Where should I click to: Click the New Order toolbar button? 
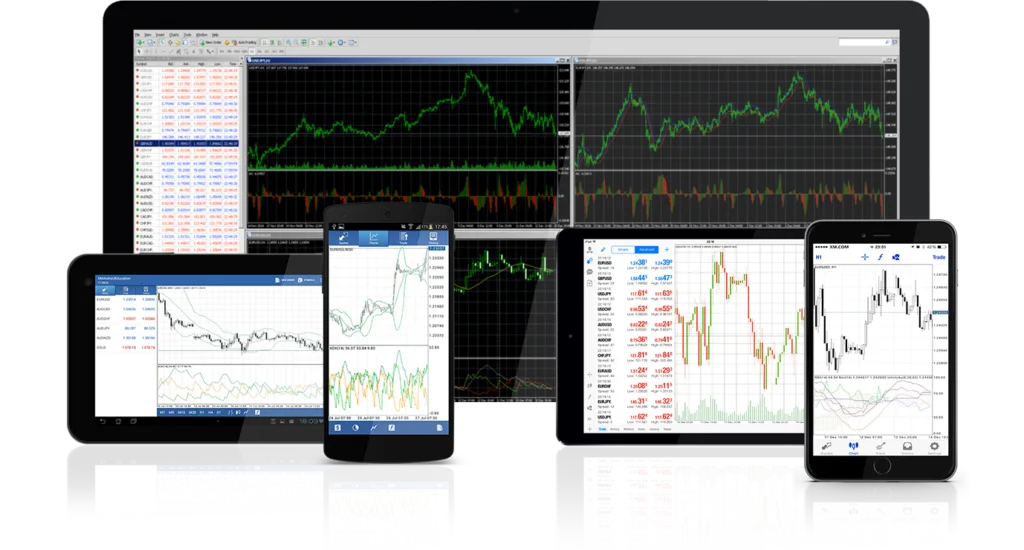(211, 42)
